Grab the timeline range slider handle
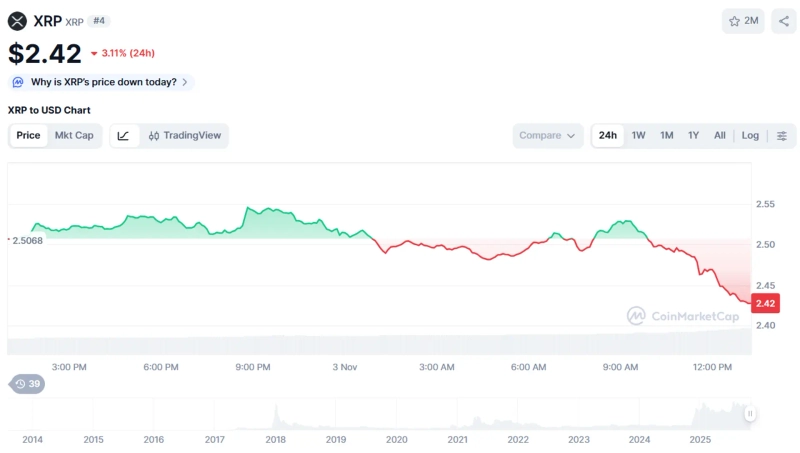 click(749, 413)
